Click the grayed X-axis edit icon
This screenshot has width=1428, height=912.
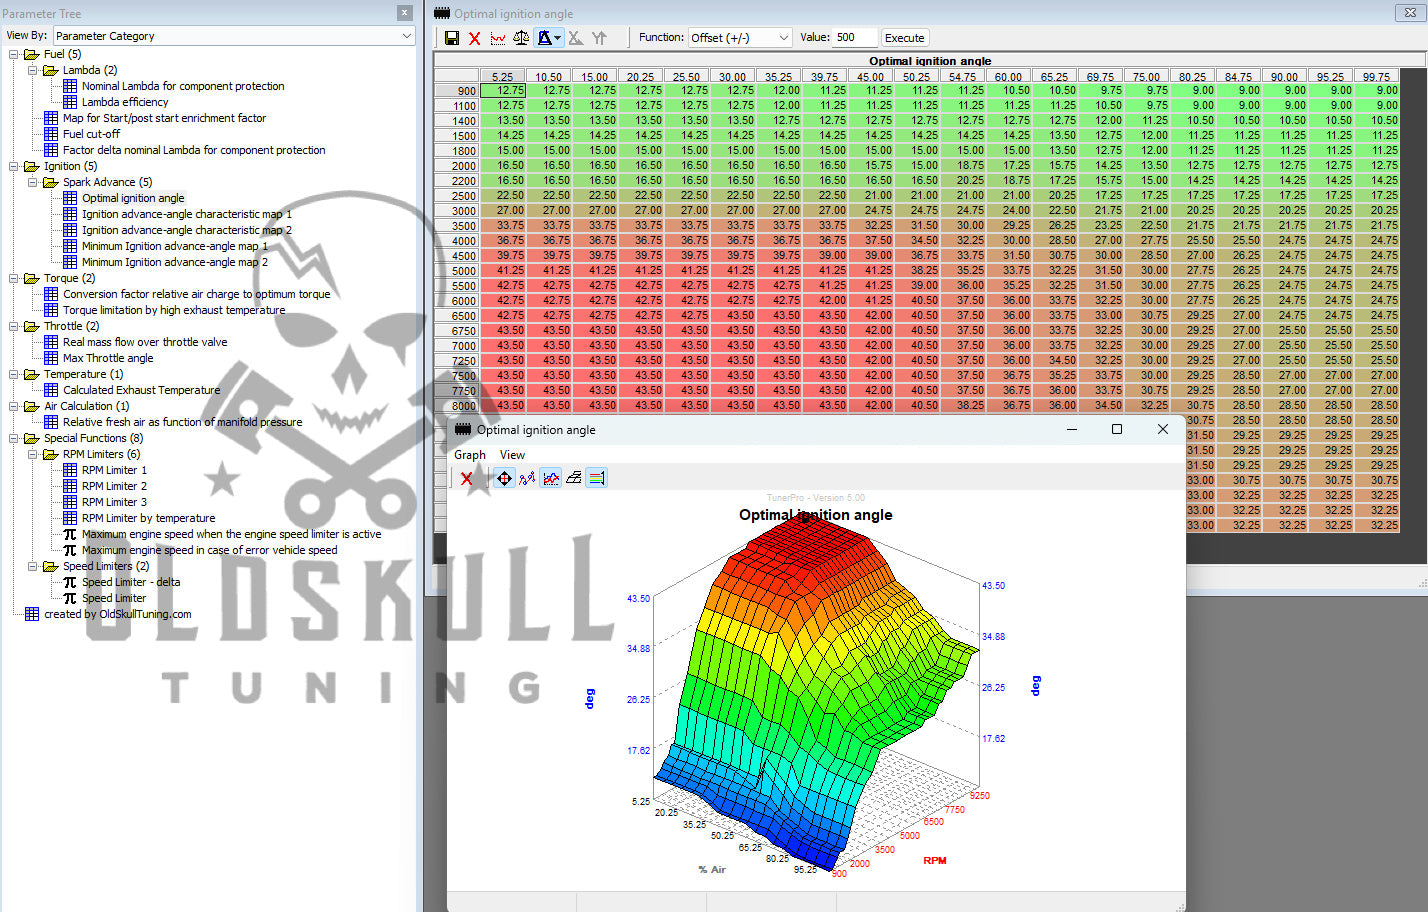576,38
